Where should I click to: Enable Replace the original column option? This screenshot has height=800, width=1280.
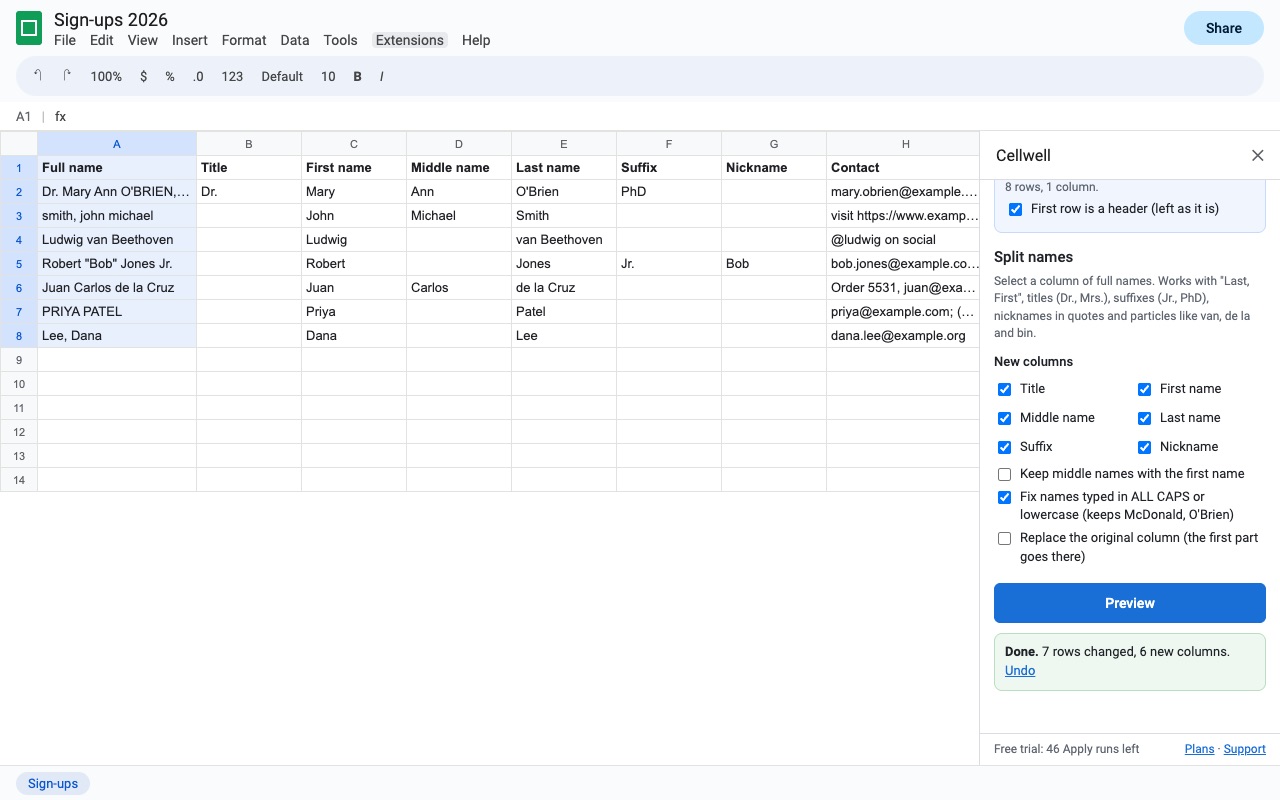coord(1004,538)
